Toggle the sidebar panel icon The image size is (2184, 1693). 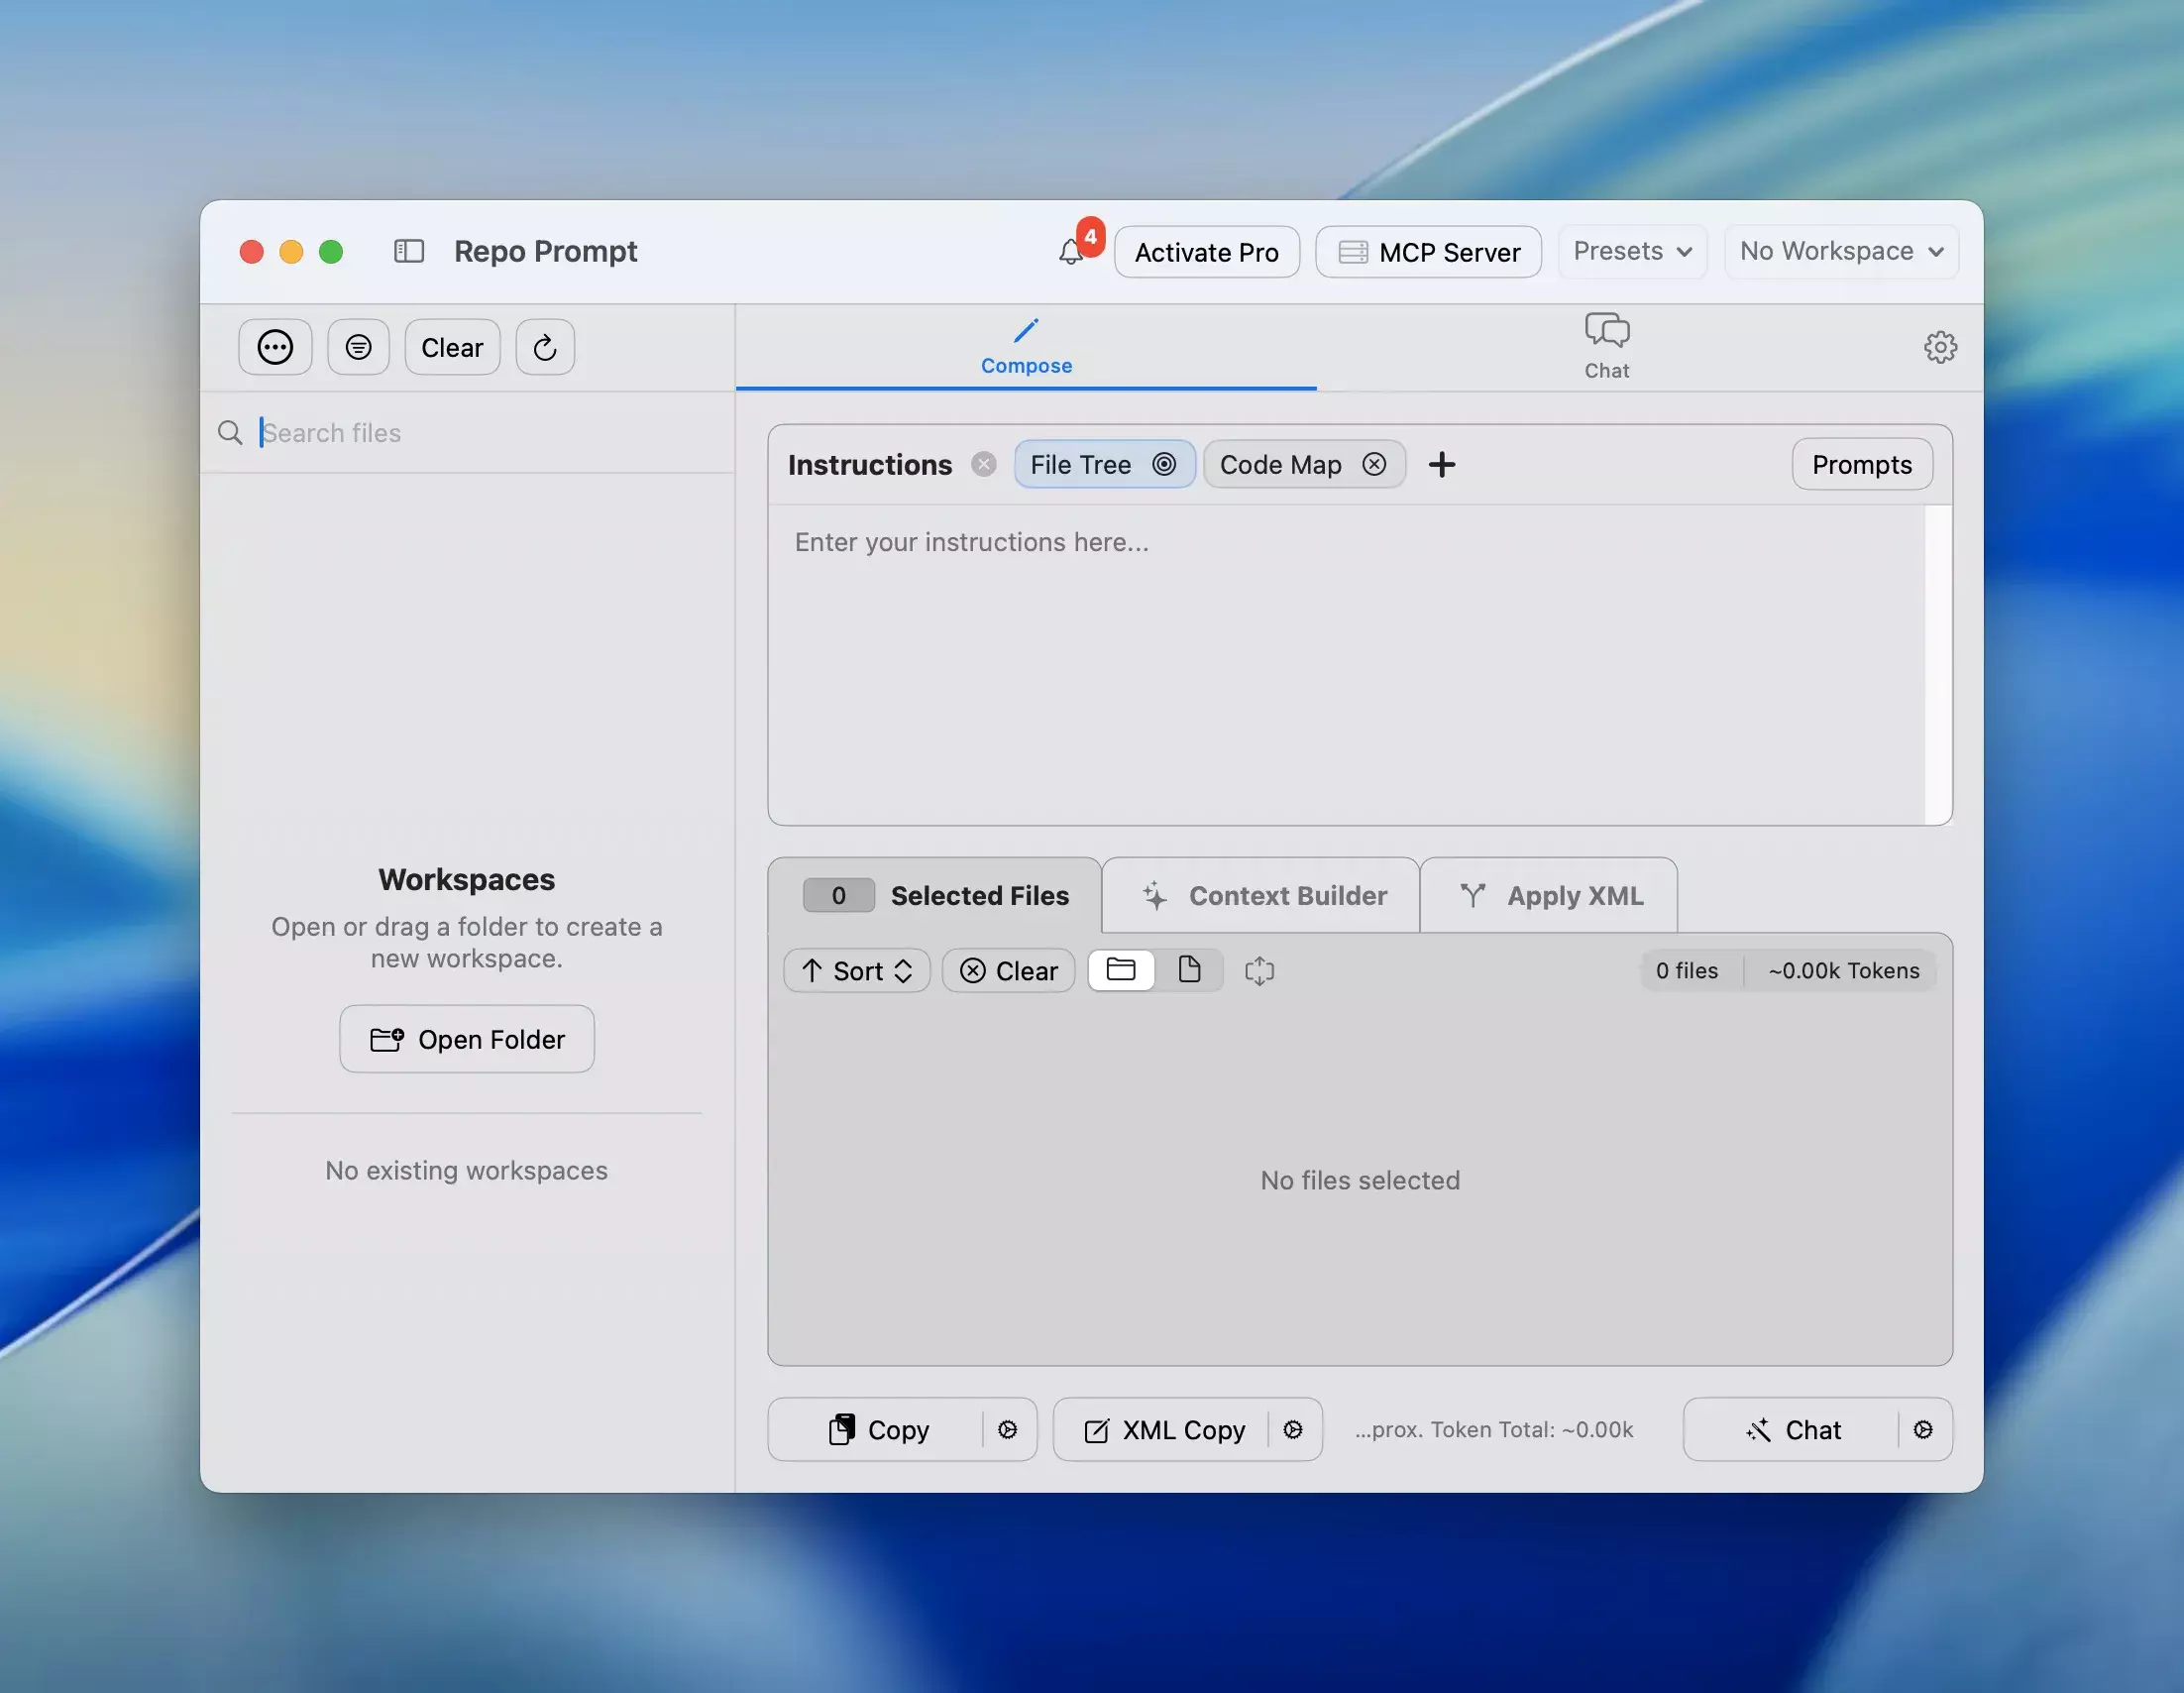tap(409, 251)
